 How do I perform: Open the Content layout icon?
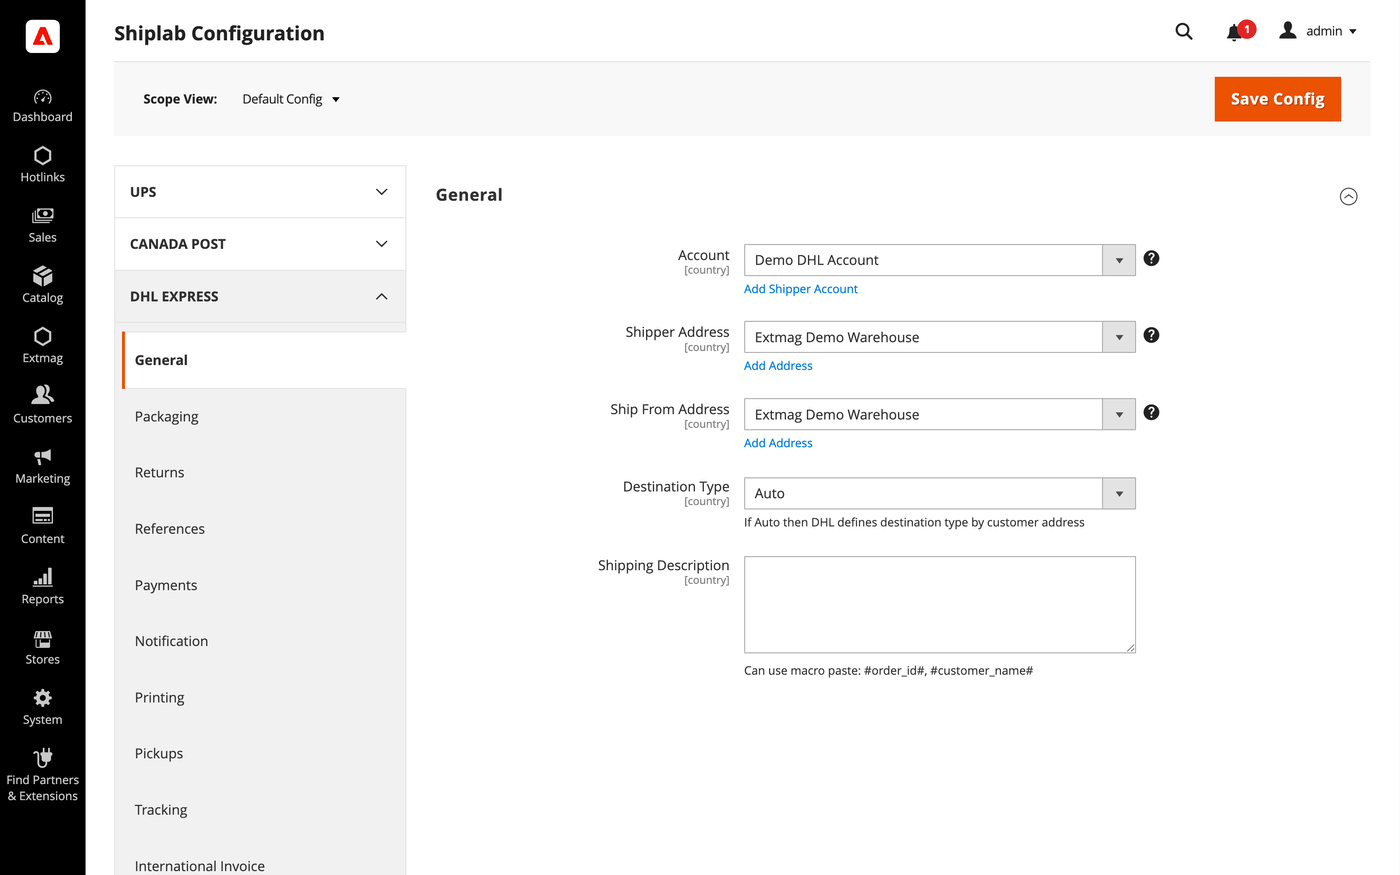42,516
